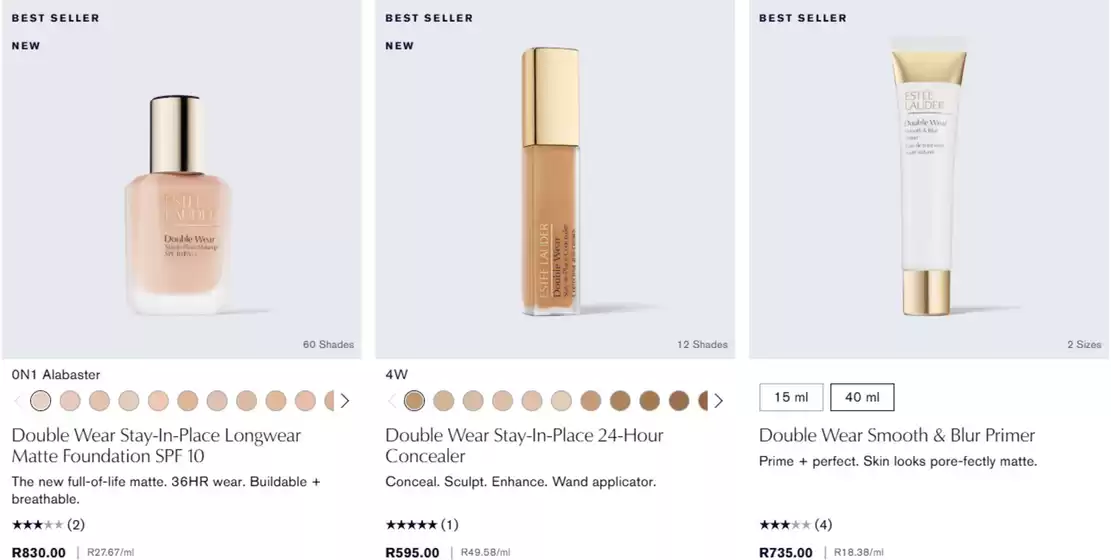Show previous concealer shades with left arrow
The height and width of the screenshot is (560, 1111).
(x=391, y=401)
